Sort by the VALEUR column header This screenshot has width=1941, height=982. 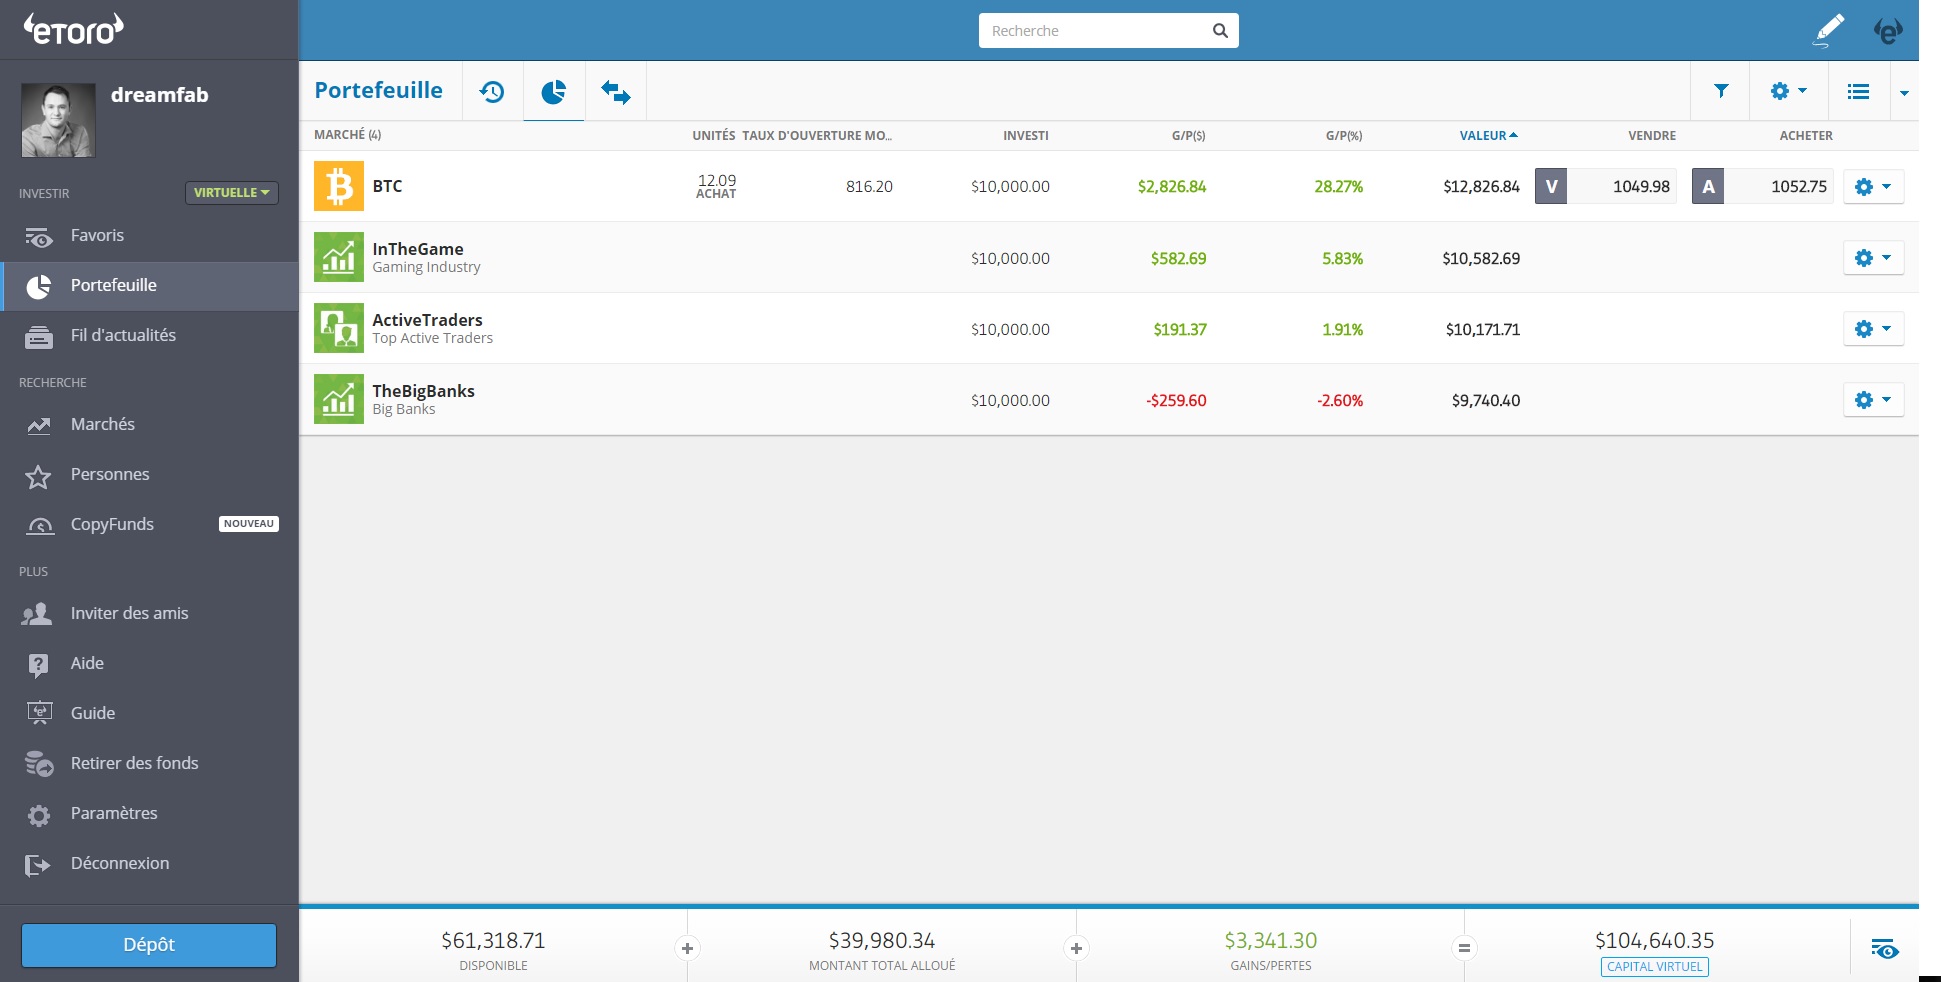point(1487,135)
